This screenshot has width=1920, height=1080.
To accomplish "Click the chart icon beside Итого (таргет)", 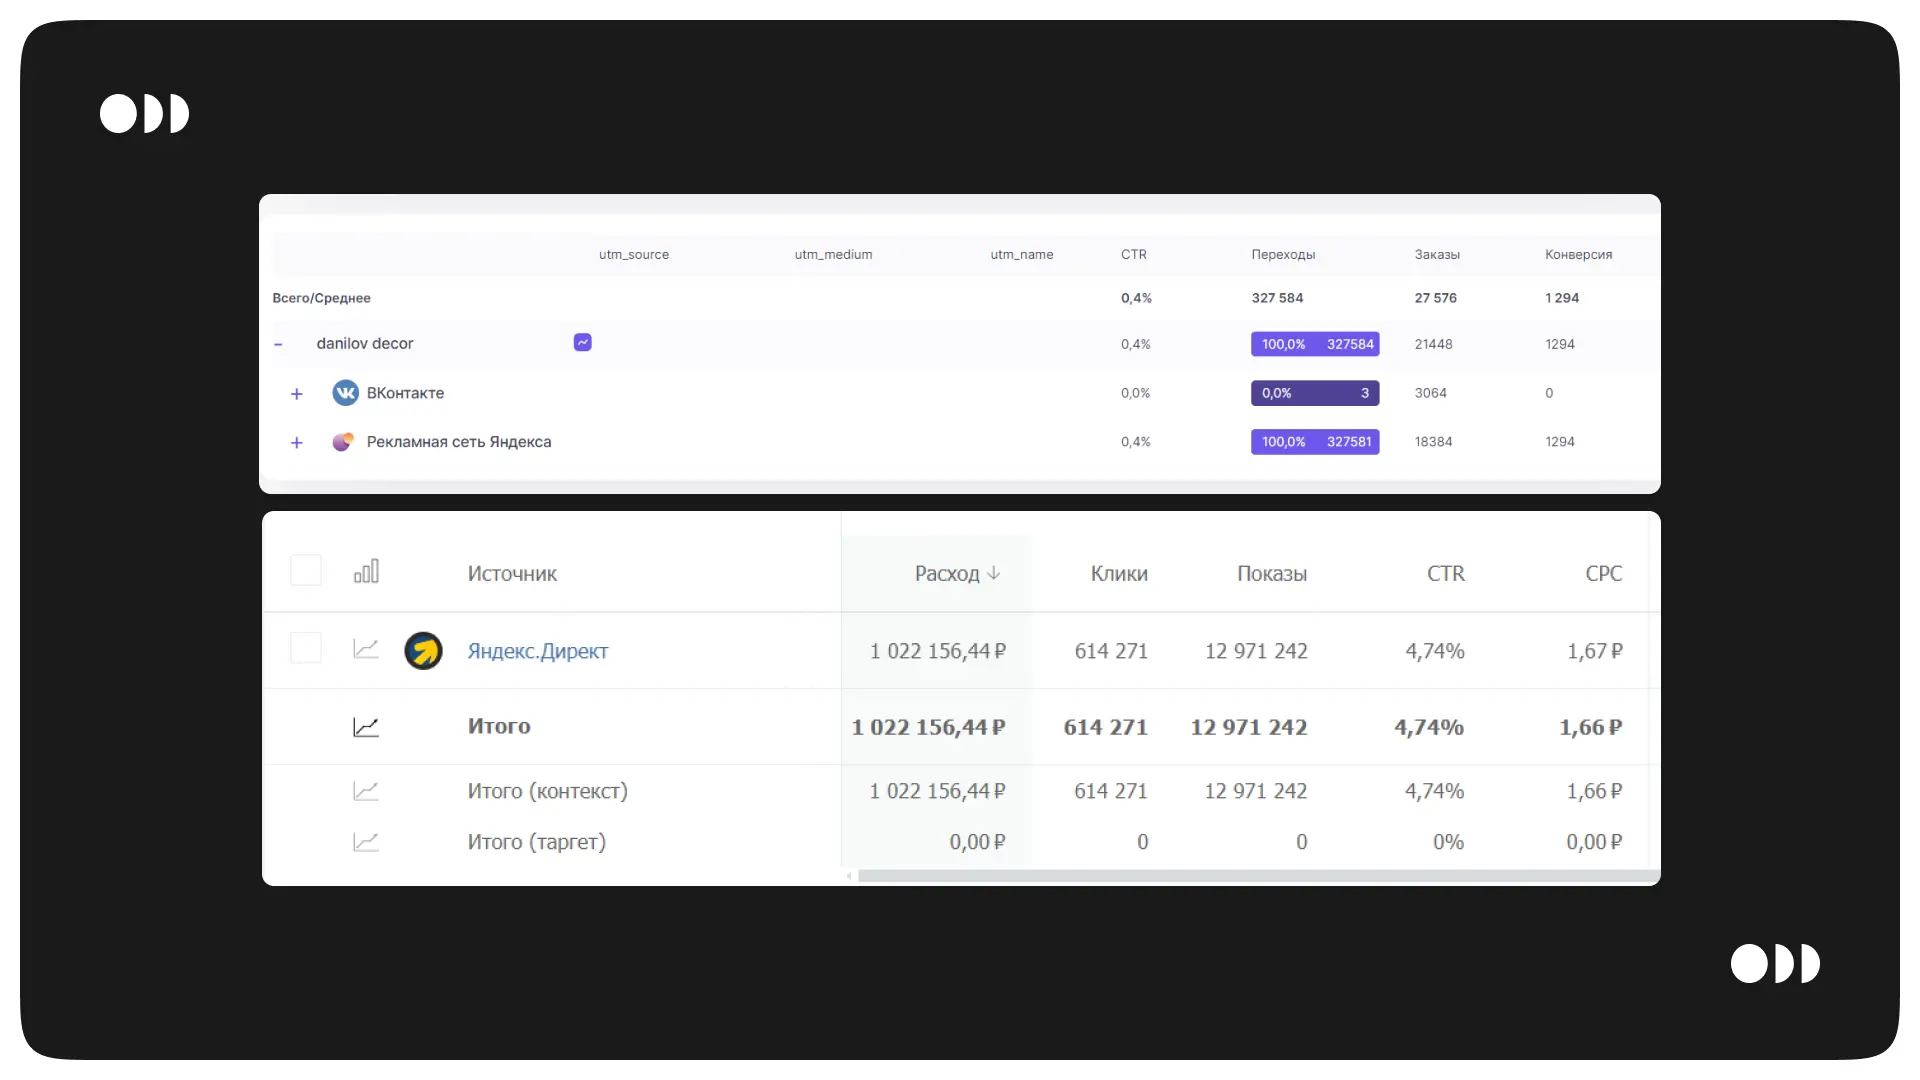I will coord(366,842).
